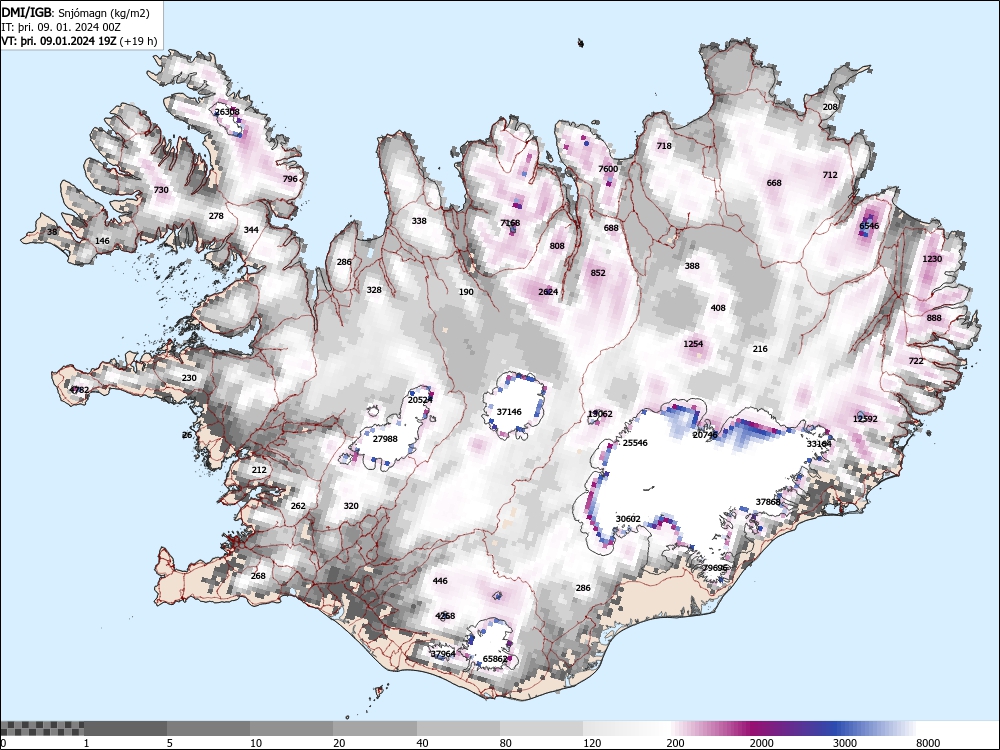
Task: Click the value 4268
Action: [x=445, y=615]
